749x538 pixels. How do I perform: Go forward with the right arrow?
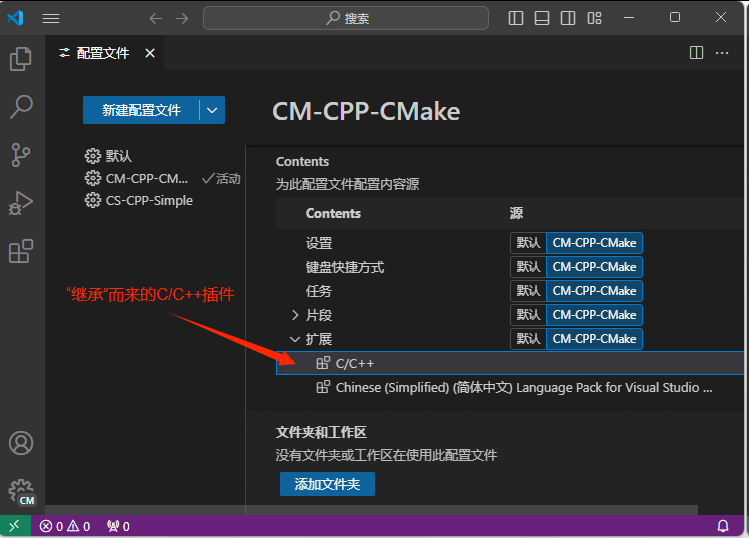[182, 18]
